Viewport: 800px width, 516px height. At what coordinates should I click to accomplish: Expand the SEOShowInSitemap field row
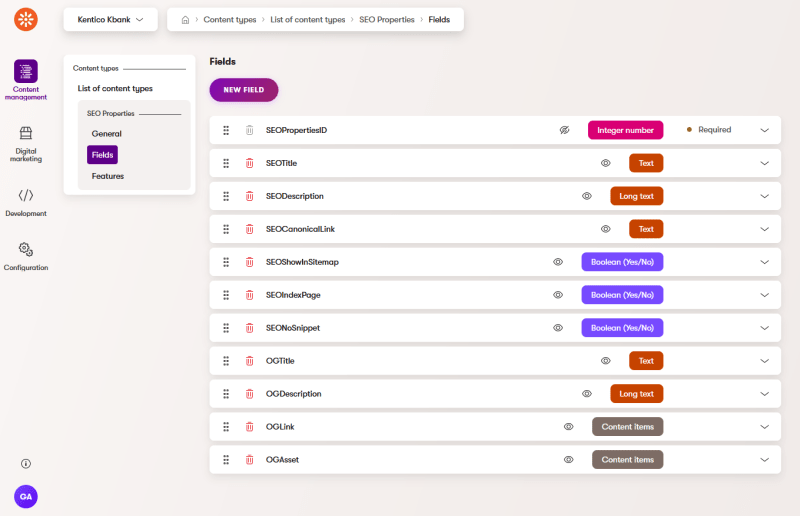(x=764, y=262)
